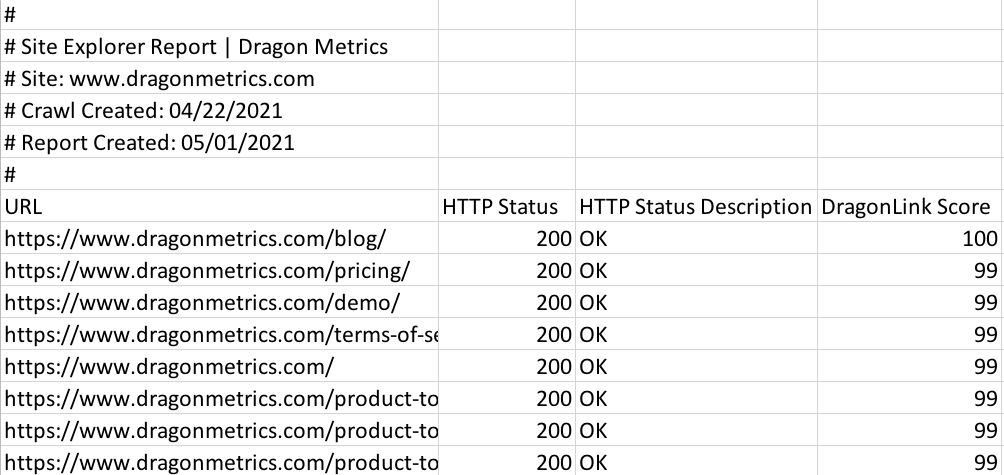This screenshot has height=475, width=1004.
Task: Click the homepage https://www.dragonmetrics.com/ URL cell
Action: coord(169,367)
